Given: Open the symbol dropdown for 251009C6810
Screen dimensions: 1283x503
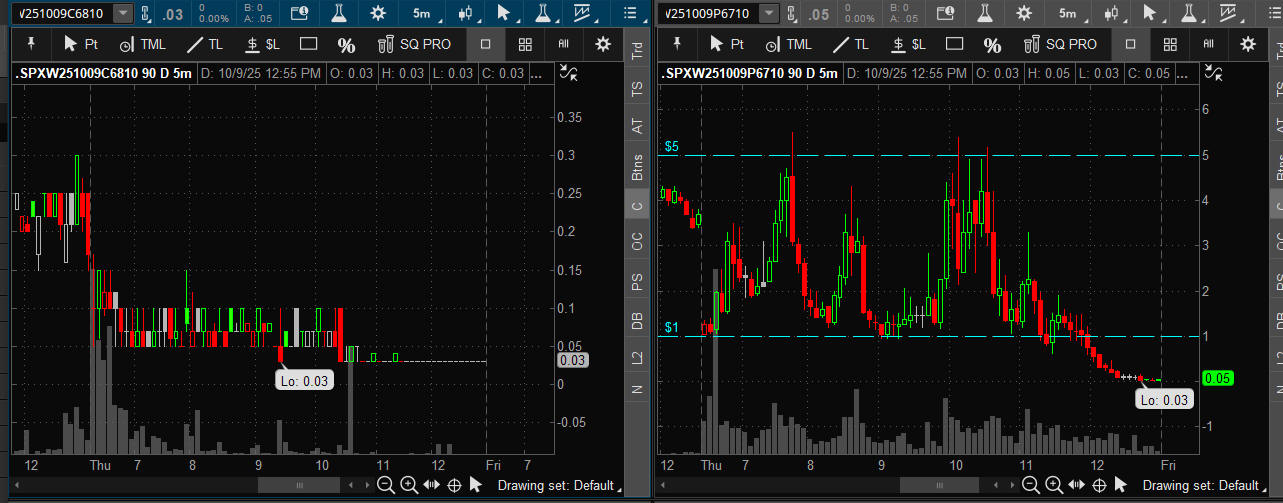Looking at the screenshot, I should tap(122, 13).
